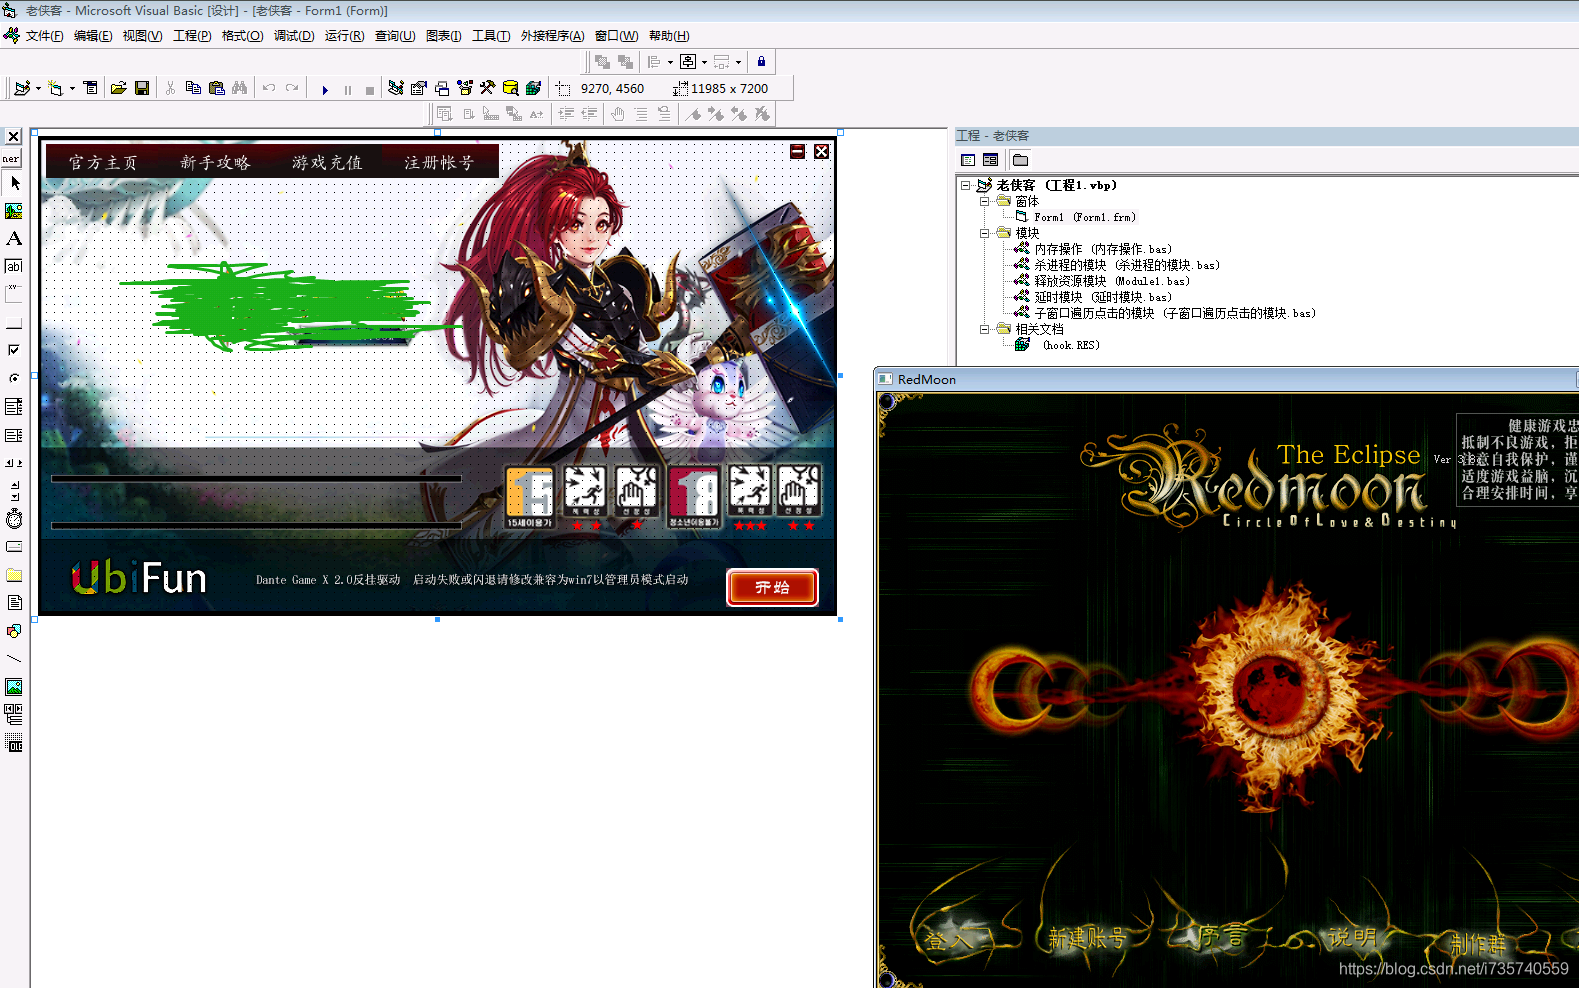Screen dimensions: 1579x988
Task: Open Find using the binoculars icon
Action: pyautogui.click(x=239, y=88)
